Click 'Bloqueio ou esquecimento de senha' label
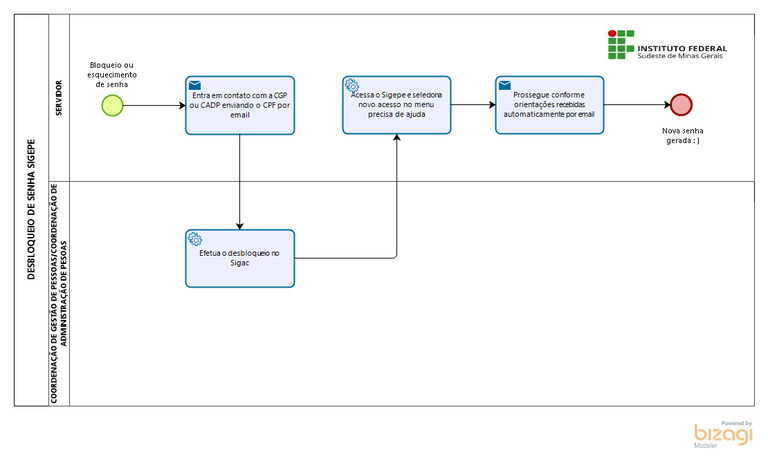The width and height of the screenshot is (768, 470). 112,75
